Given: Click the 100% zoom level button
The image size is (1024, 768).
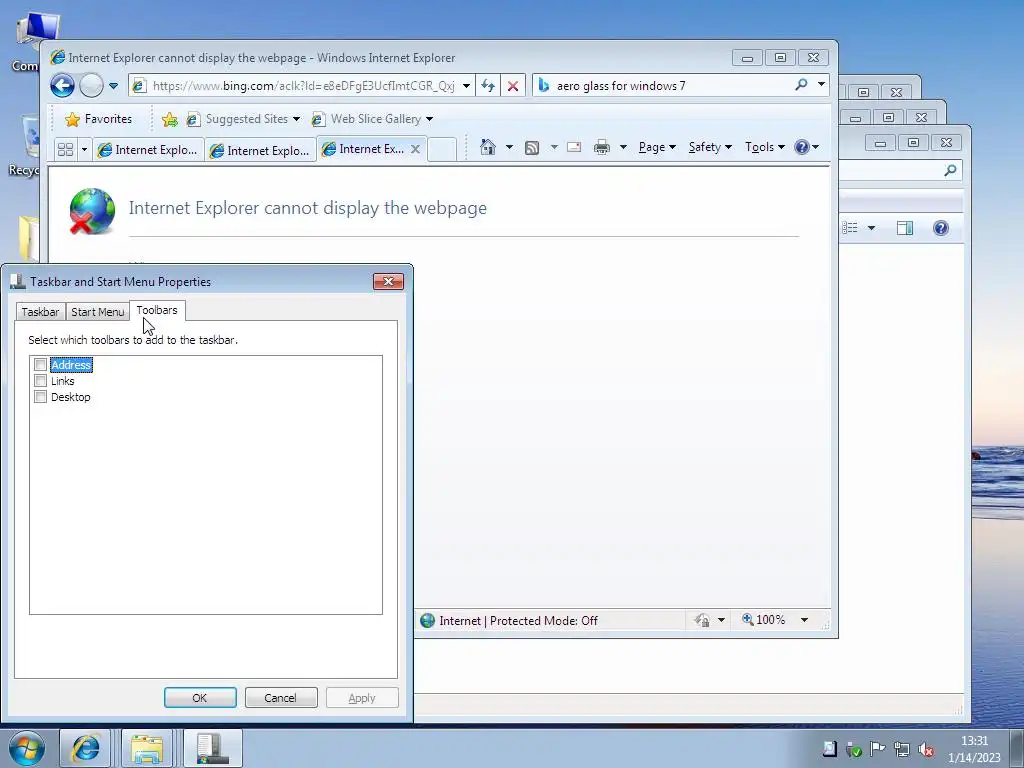Looking at the screenshot, I should pyautogui.click(x=763, y=620).
